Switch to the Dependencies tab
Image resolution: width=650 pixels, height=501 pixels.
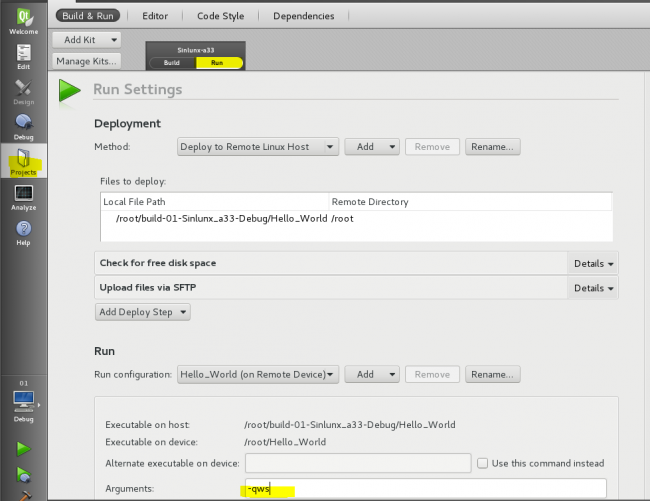303,16
